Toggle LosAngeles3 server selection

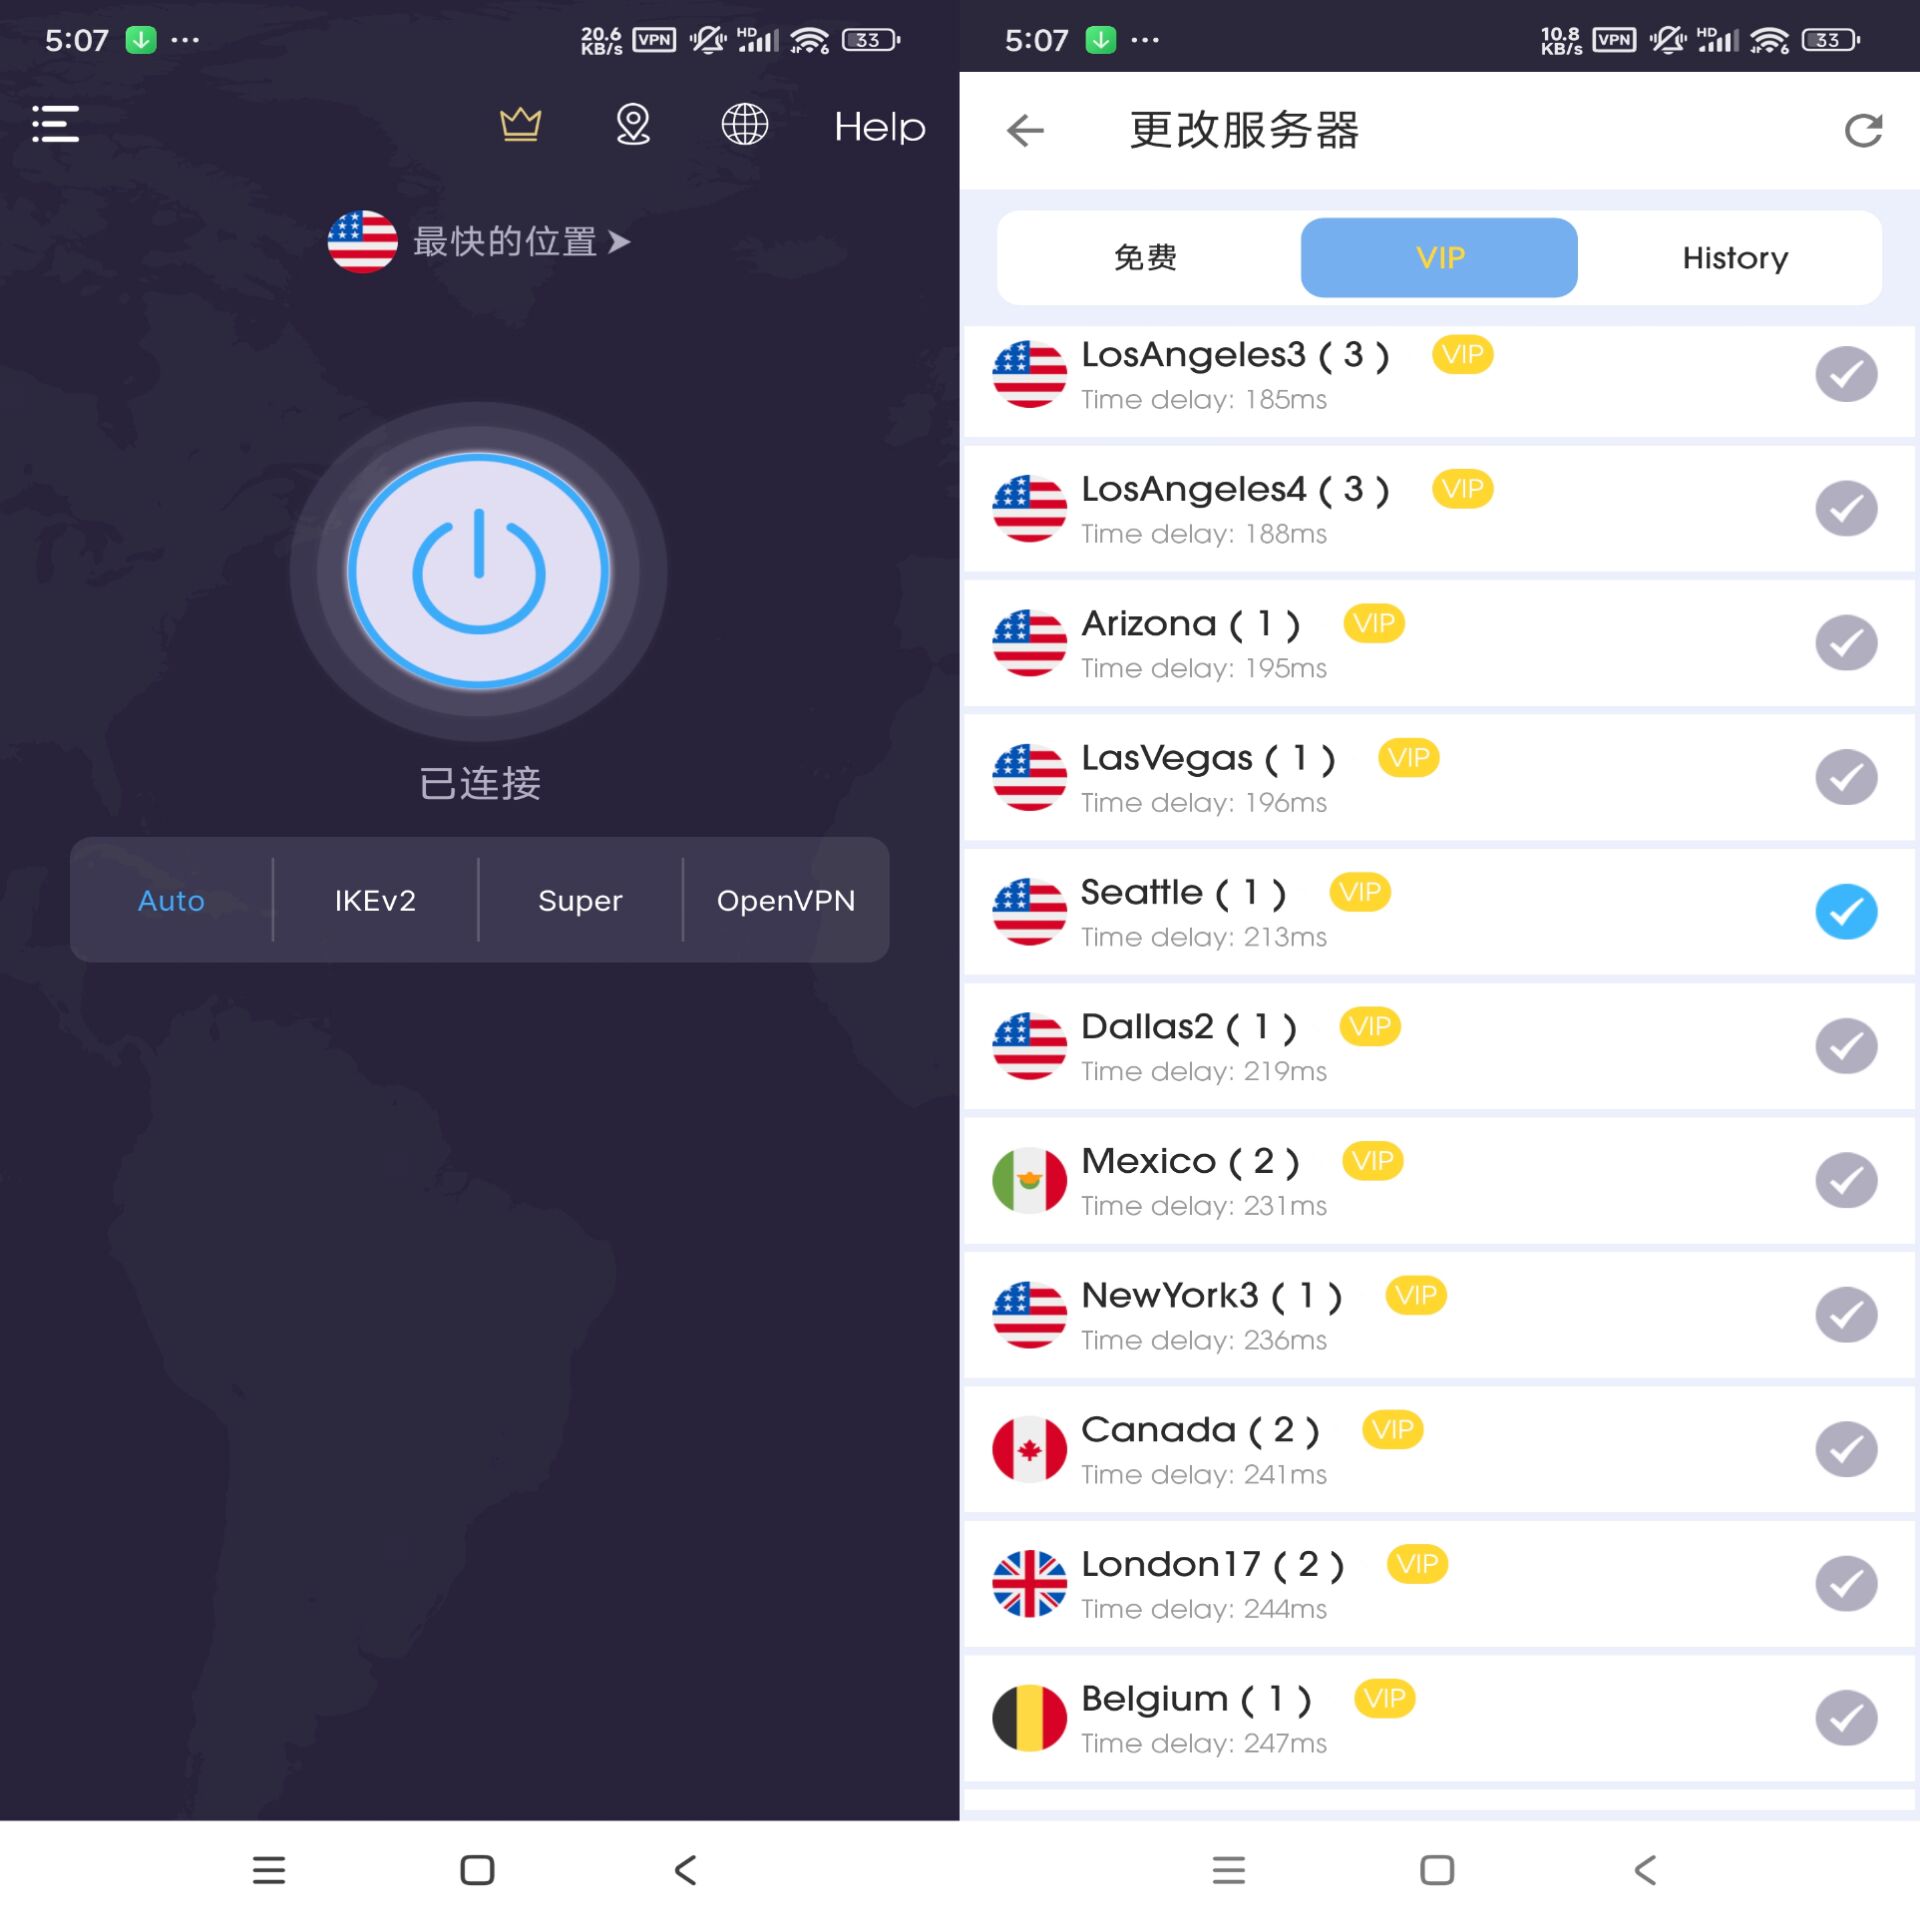click(1846, 371)
